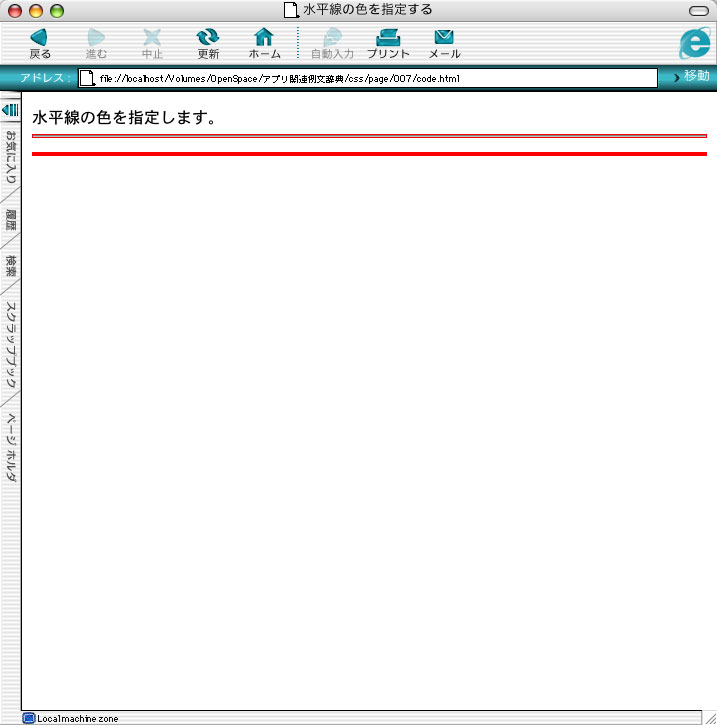The image size is (717, 725).
Task: Open the ホーム home page
Action: point(264,43)
